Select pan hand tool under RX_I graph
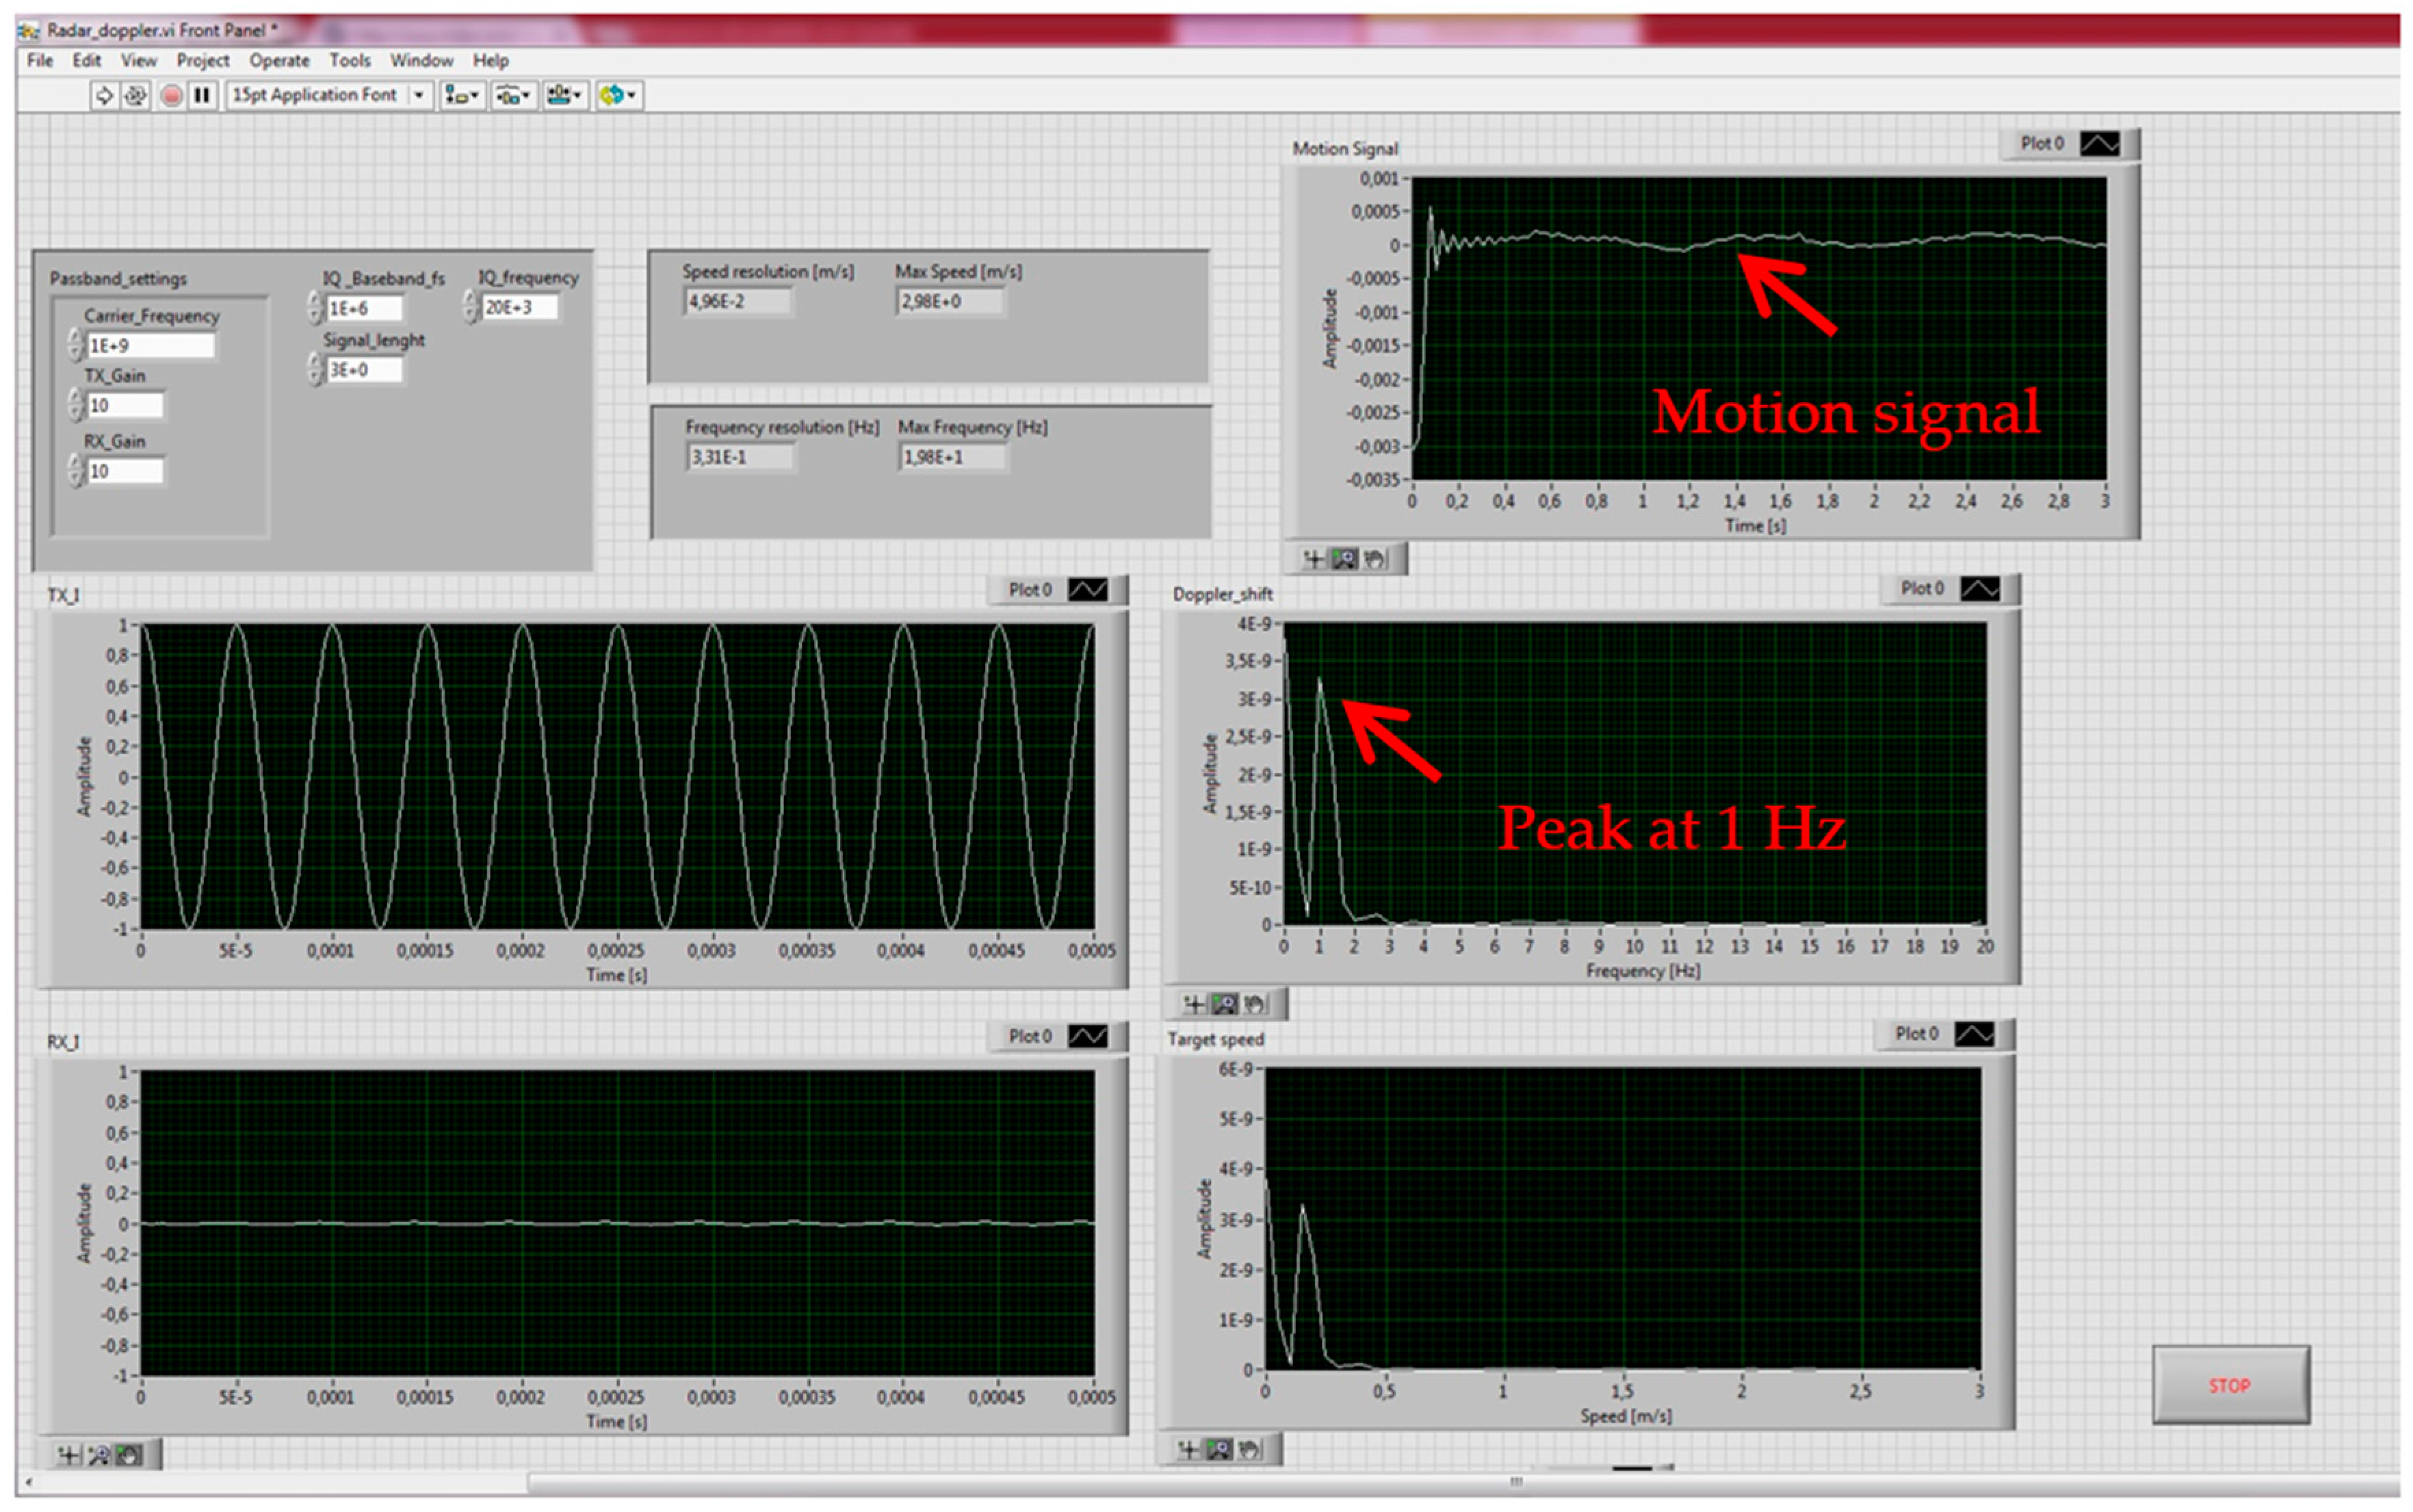Screen dimensions: 2413x1512 tap(129, 1455)
